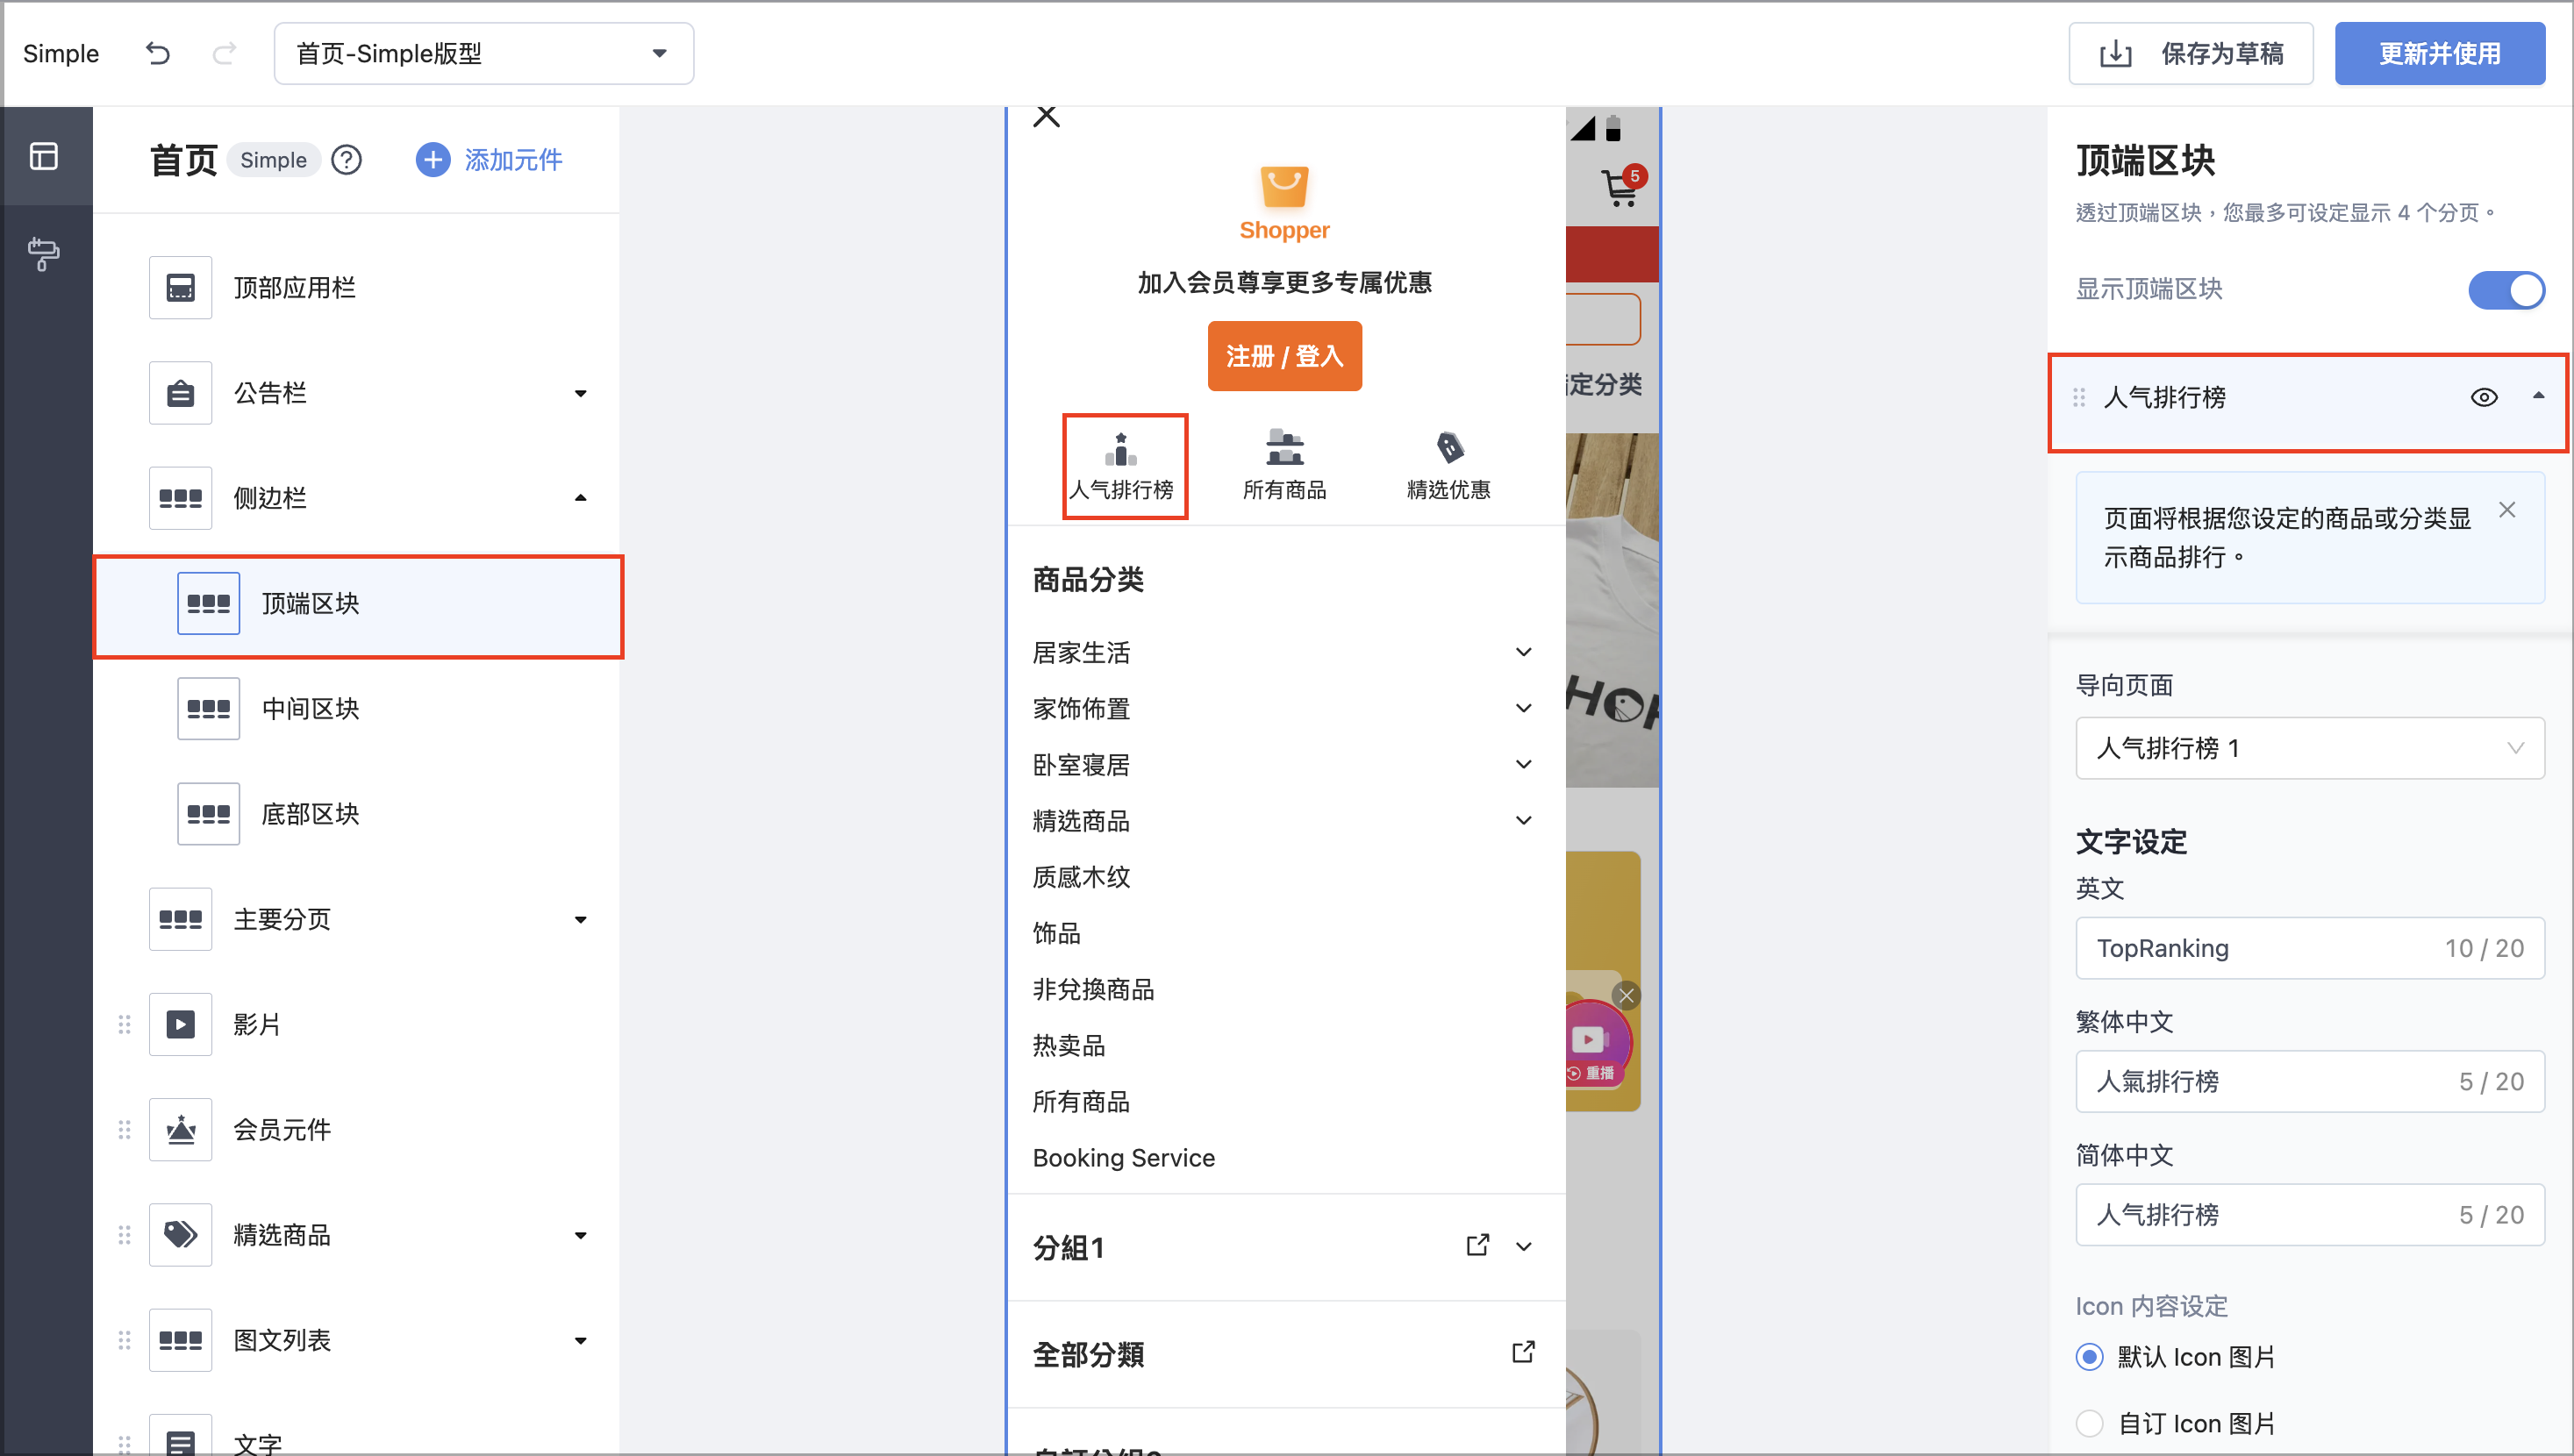
Task: Click the 繁体中文 人氣排行榜 field
Action: 2310,1081
